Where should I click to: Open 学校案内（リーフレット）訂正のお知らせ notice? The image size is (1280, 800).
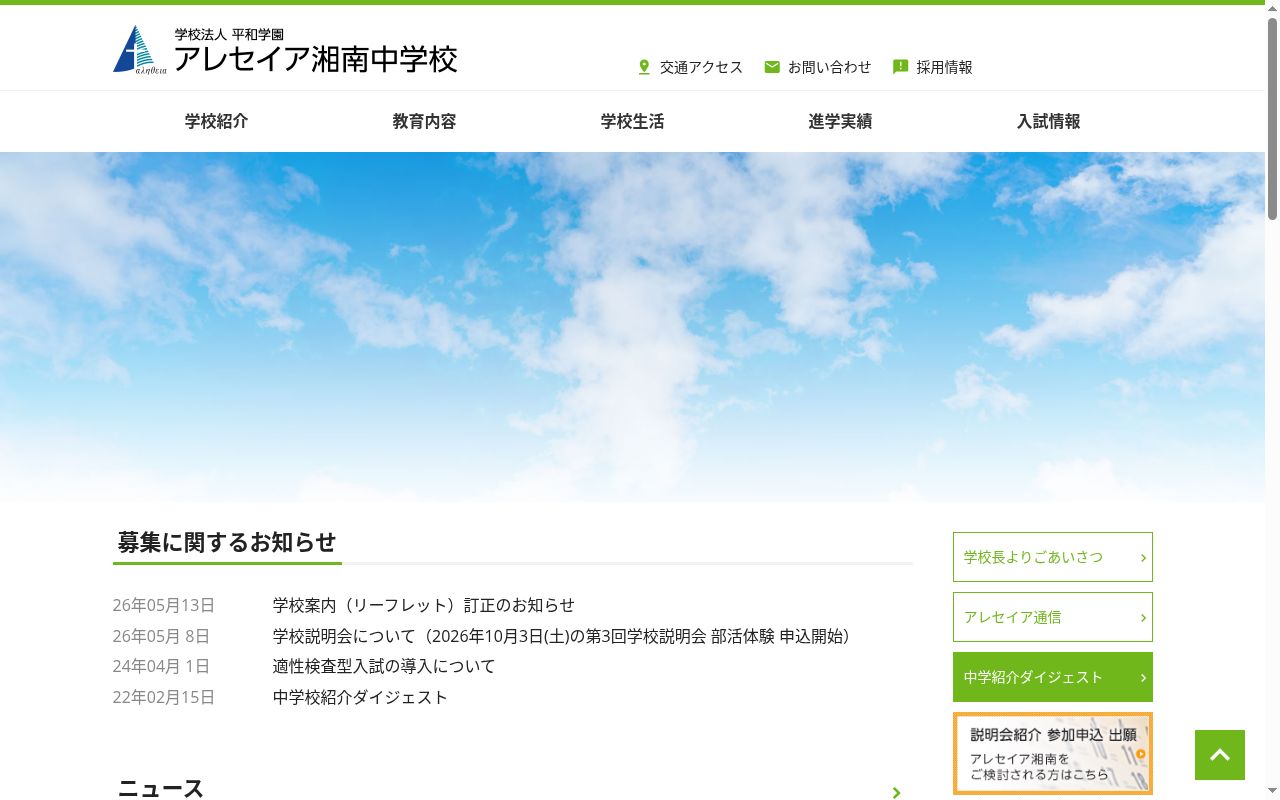[x=424, y=605]
